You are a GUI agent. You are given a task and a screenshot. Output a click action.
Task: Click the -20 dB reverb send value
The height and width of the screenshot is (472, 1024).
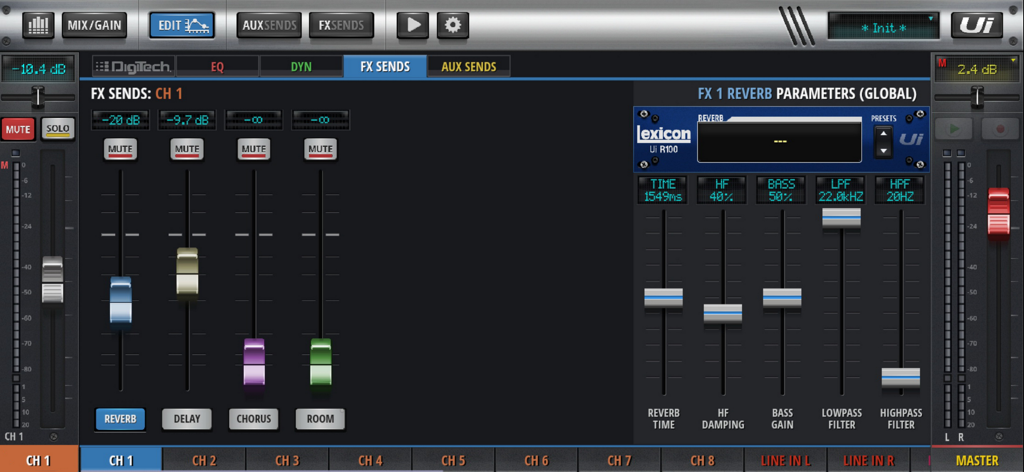(120, 120)
